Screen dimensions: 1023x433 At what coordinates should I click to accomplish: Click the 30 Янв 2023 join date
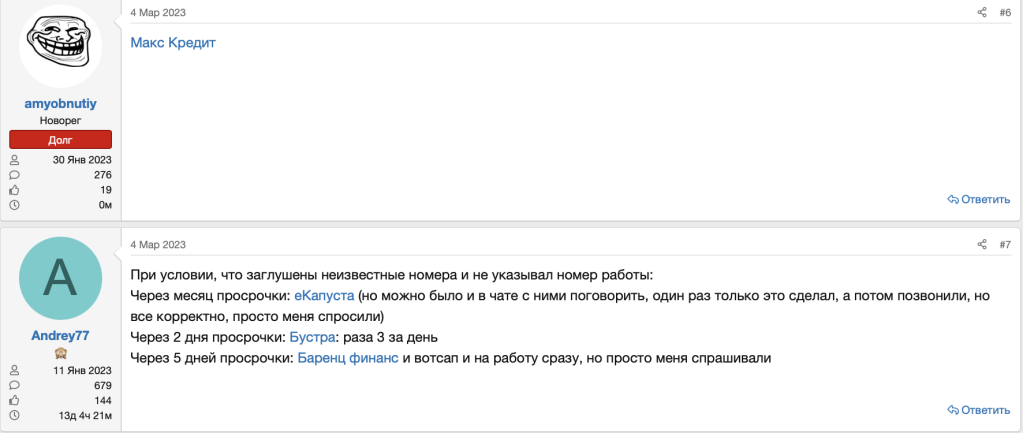(82, 160)
